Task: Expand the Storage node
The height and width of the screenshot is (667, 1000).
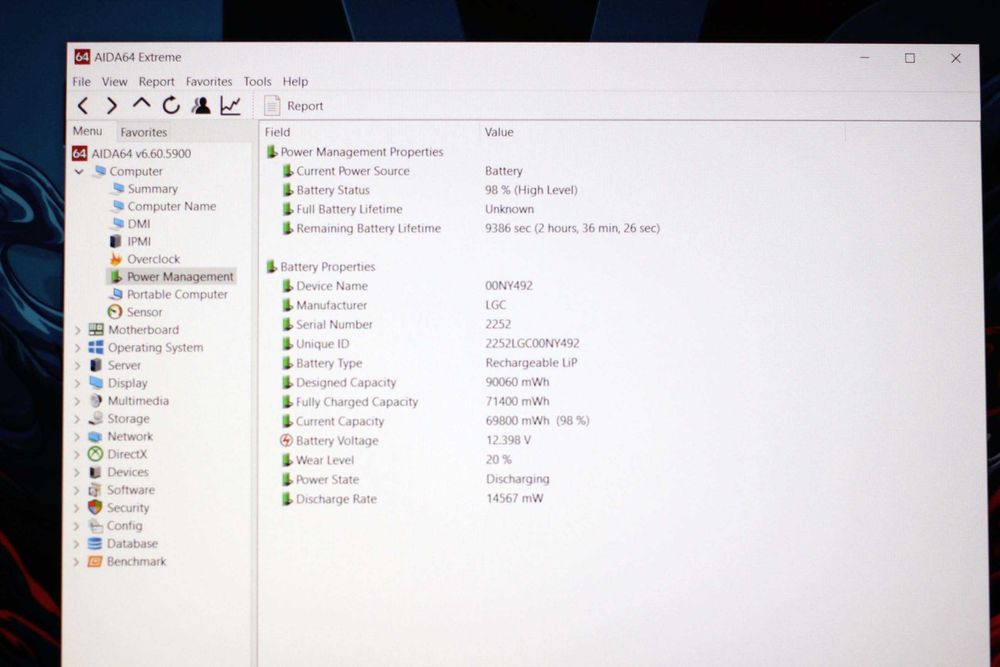Action: (78, 419)
